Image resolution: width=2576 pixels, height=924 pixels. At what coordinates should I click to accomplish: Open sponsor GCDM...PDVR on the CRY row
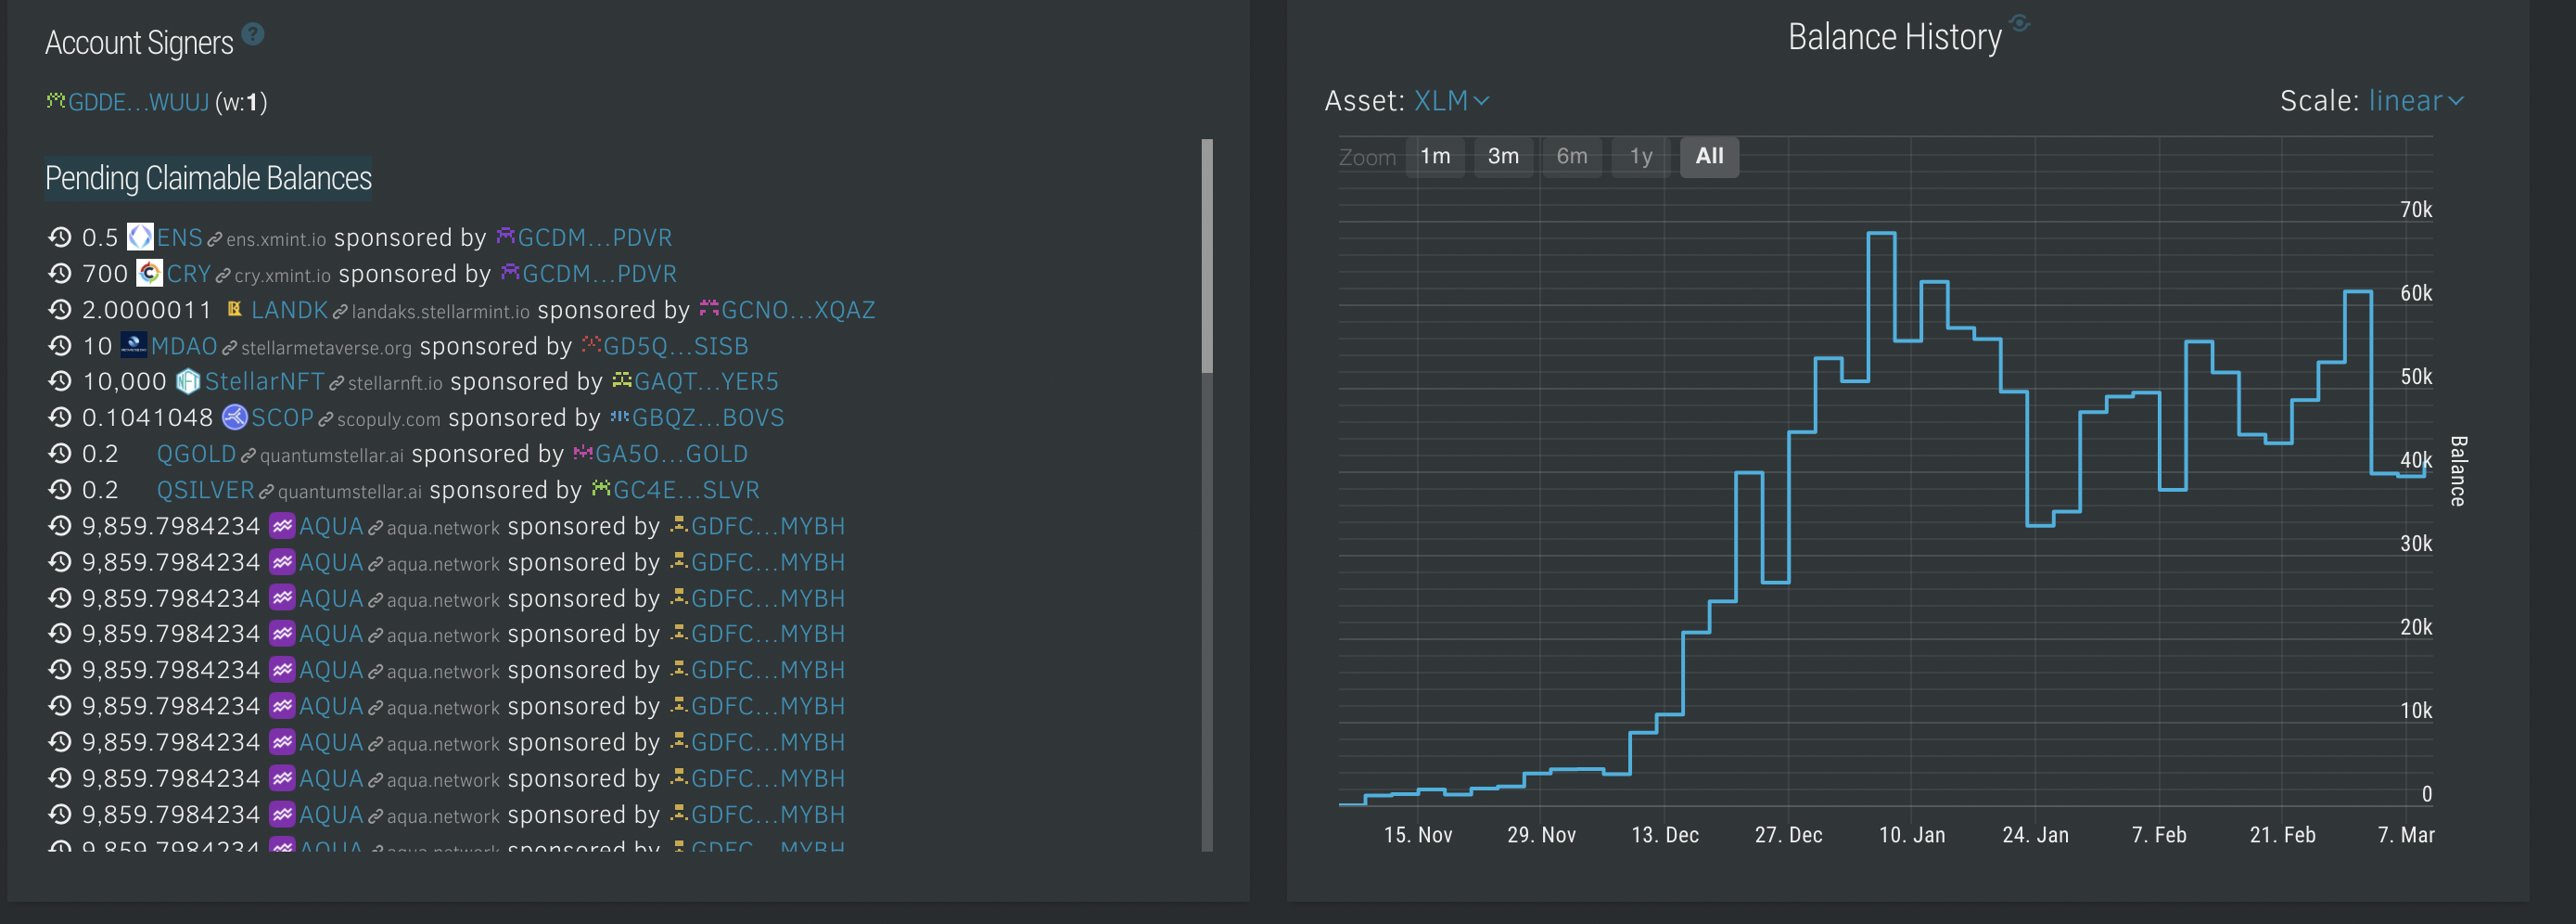(600, 273)
